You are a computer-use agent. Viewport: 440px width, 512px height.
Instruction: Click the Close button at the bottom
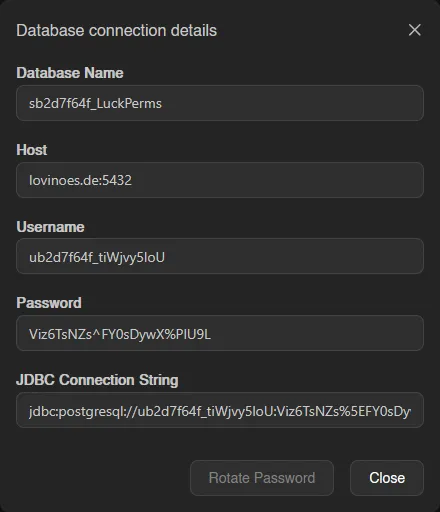tap(387, 478)
